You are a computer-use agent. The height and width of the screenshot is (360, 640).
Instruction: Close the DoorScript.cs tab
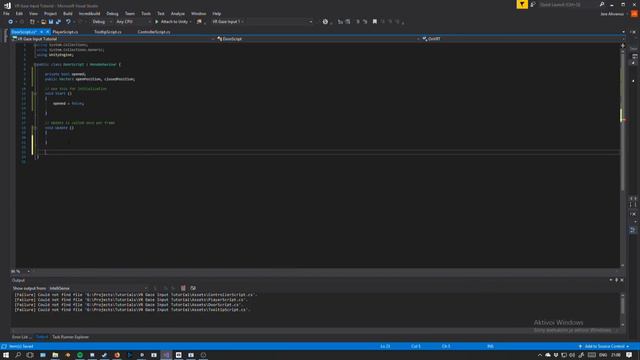[x=47, y=32]
